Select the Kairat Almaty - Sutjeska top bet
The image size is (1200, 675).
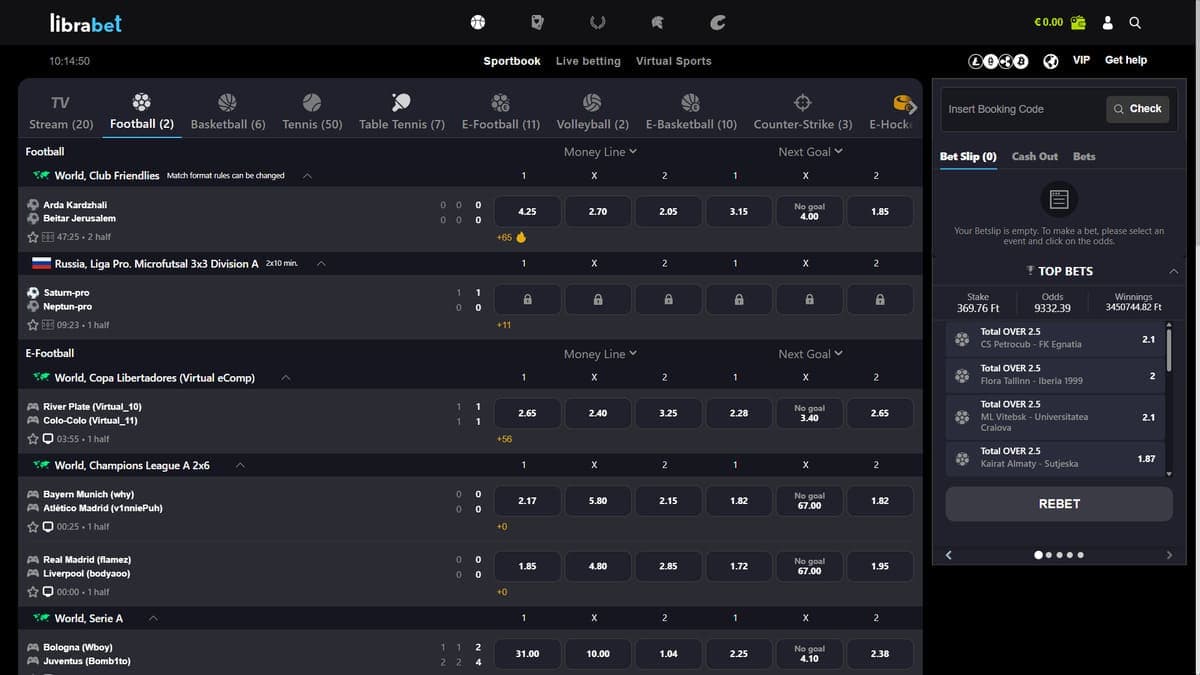(1055, 458)
